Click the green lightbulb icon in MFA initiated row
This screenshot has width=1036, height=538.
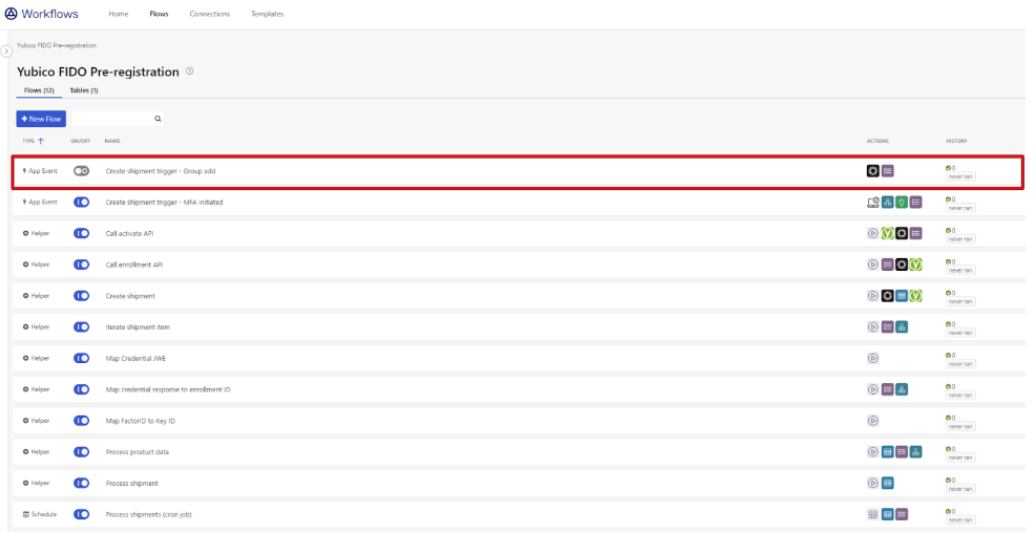point(901,202)
